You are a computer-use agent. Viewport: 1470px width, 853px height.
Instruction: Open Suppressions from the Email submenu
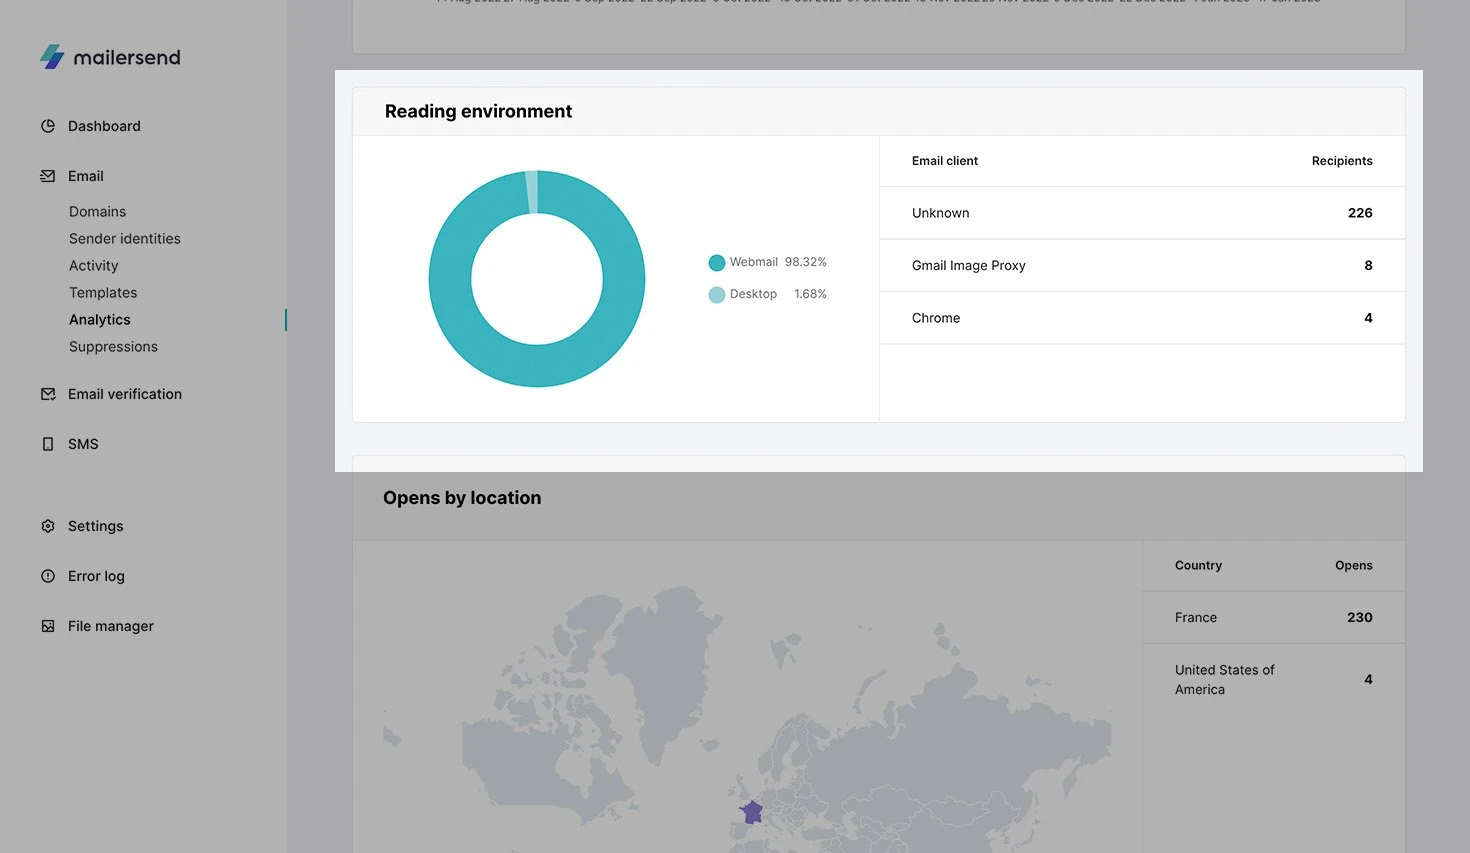[x=113, y=347]
